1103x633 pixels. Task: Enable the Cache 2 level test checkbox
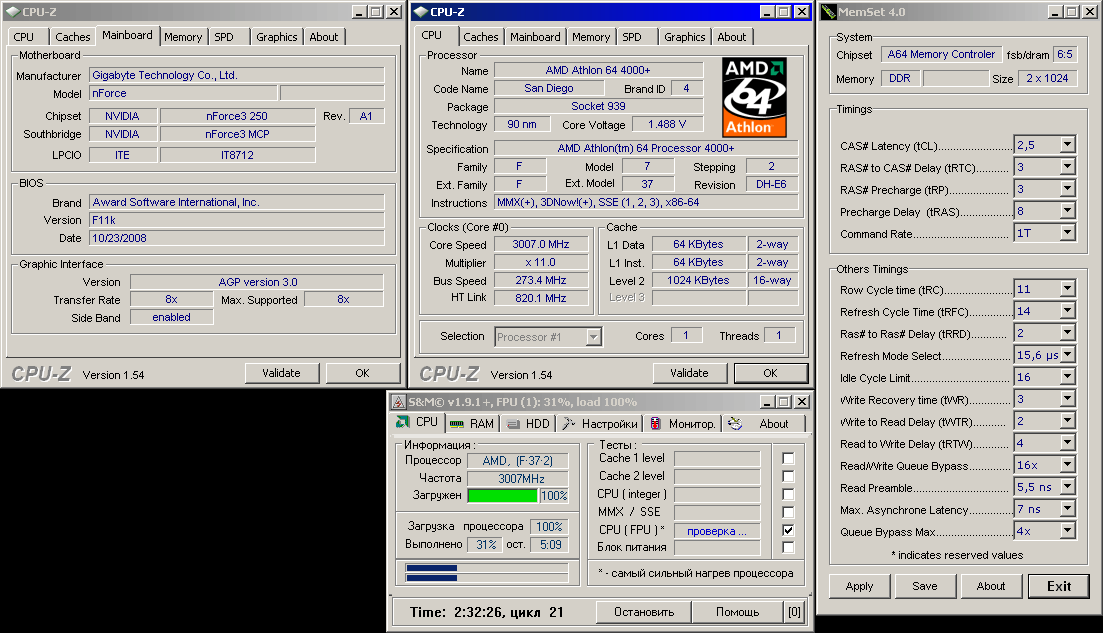coord(789,476)
